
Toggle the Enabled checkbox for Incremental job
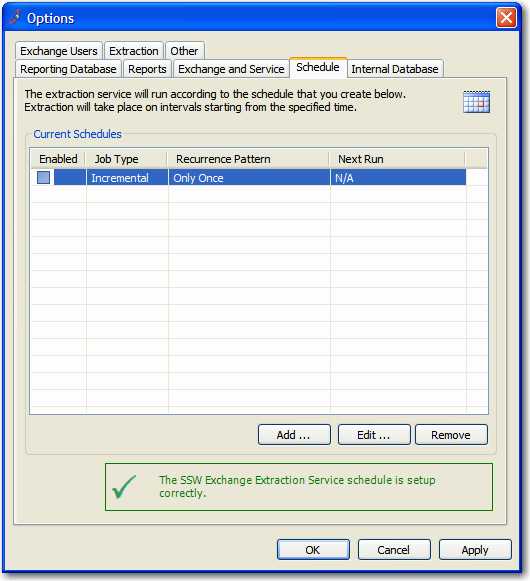point(43,177)
